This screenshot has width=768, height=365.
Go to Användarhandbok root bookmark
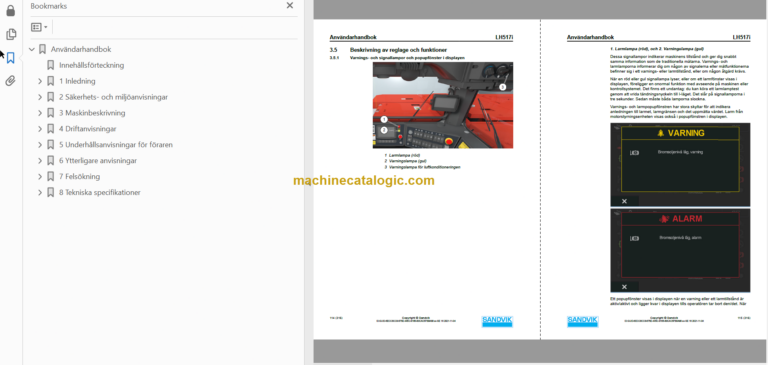click(x=81, y=49)
